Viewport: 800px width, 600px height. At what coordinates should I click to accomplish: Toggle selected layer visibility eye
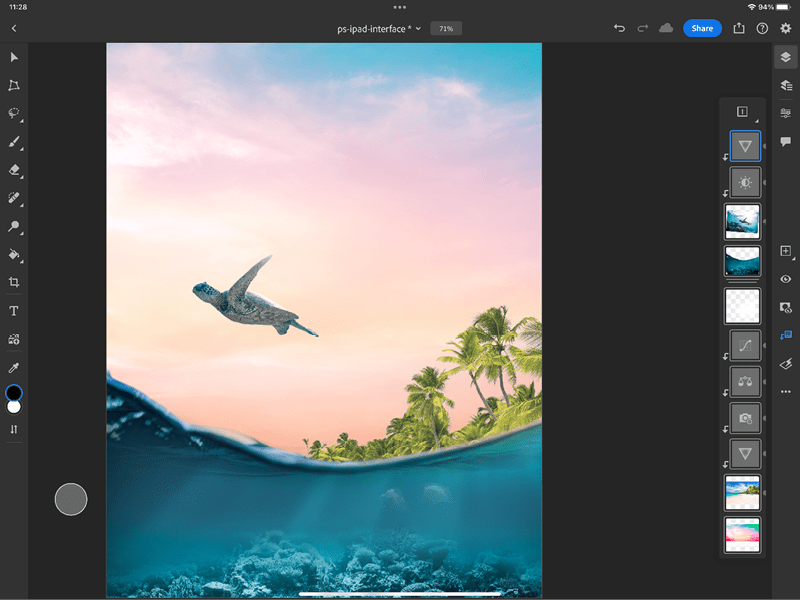click(786, 279)
